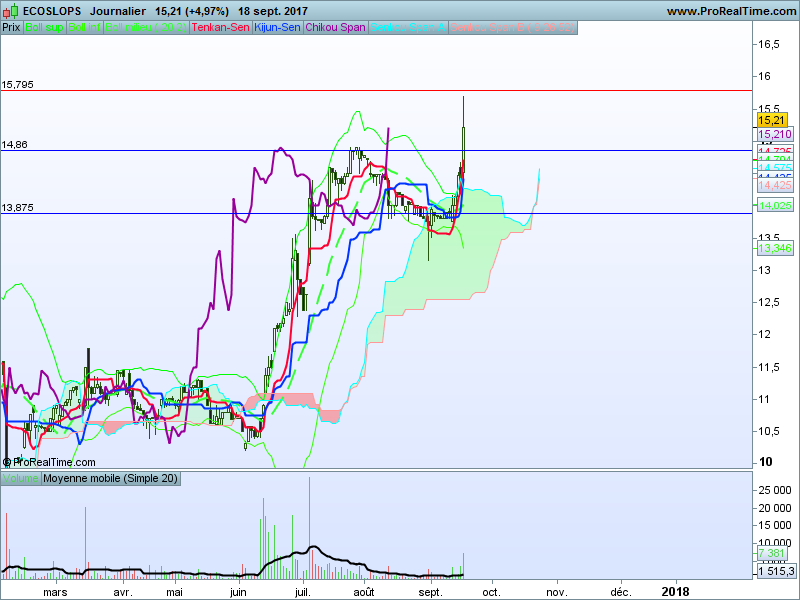Select the Prix indicator label
Viewport: 800px width, 600px height.
pyautogui.click(x=11, y=28)
